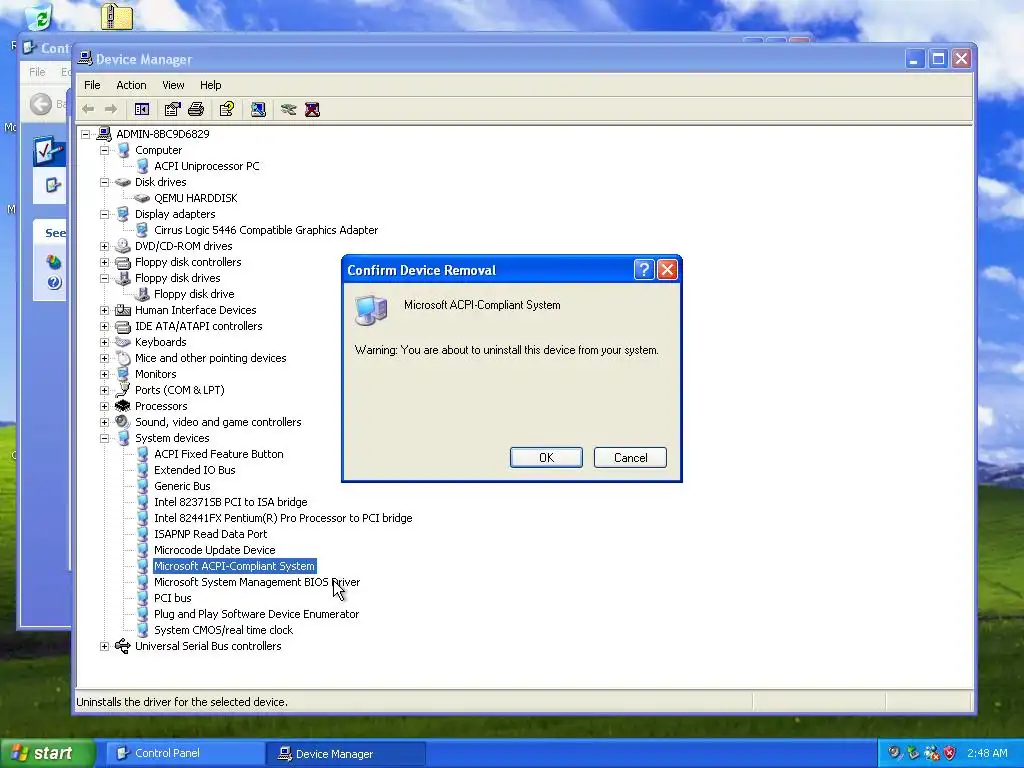Click Cancel in Confirm Device Removal dialog
Viewport: 1024px width, 768px height.
pos(630,458)
